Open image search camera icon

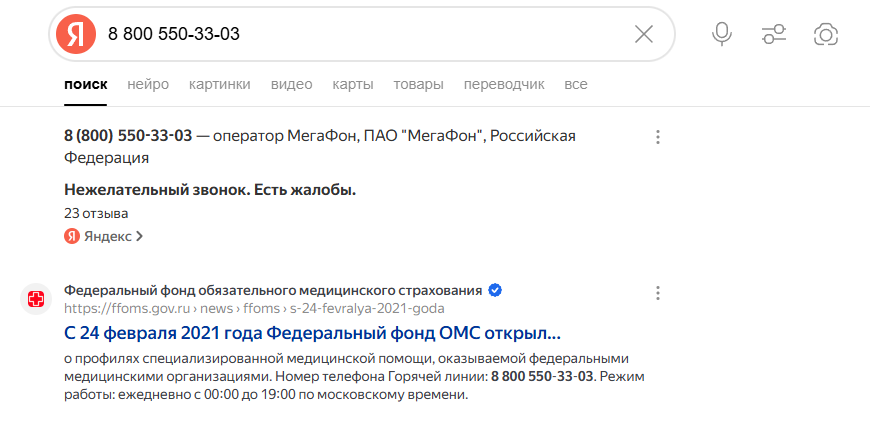(x=826, y=34)
